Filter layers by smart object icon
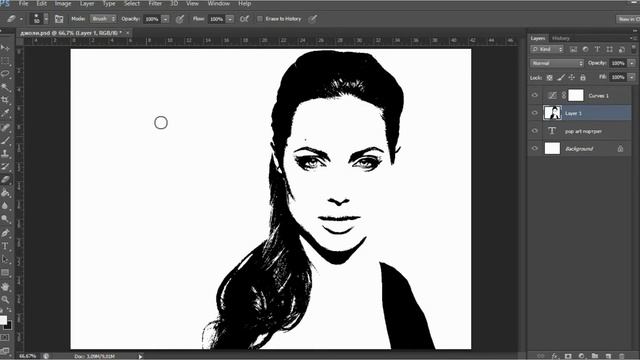640x360 pixels. pos(621,49)
